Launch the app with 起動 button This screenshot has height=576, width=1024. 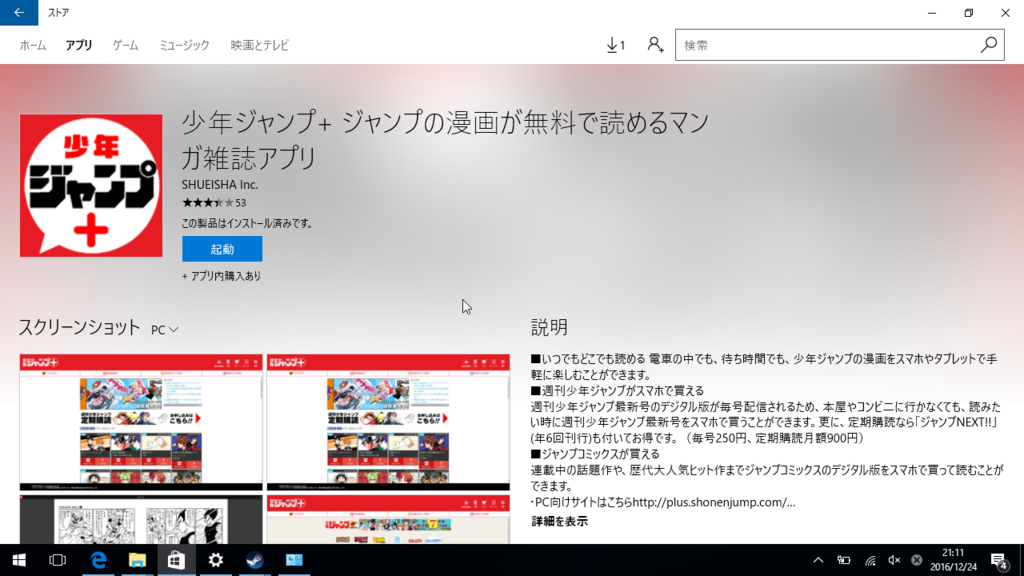(x=222, y=249)
